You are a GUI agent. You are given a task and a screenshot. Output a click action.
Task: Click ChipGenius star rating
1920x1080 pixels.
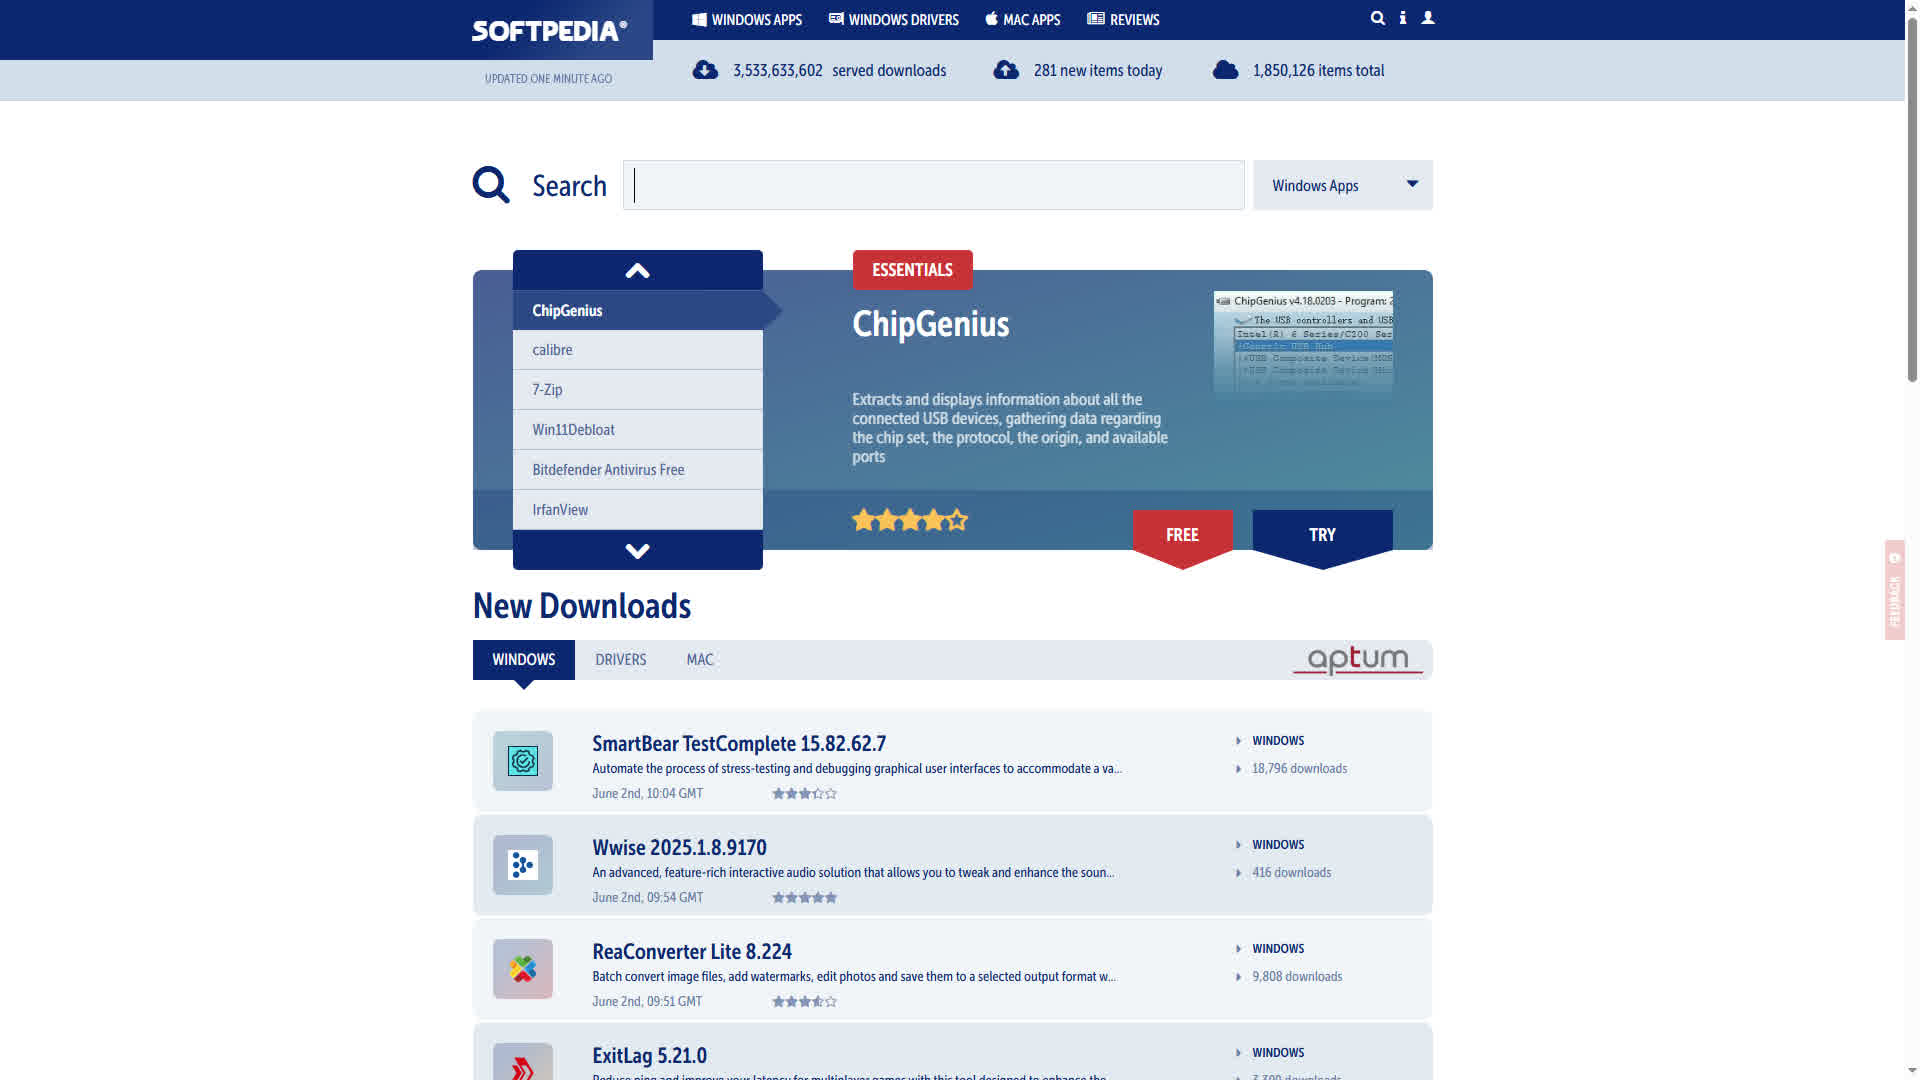[910, 520]
